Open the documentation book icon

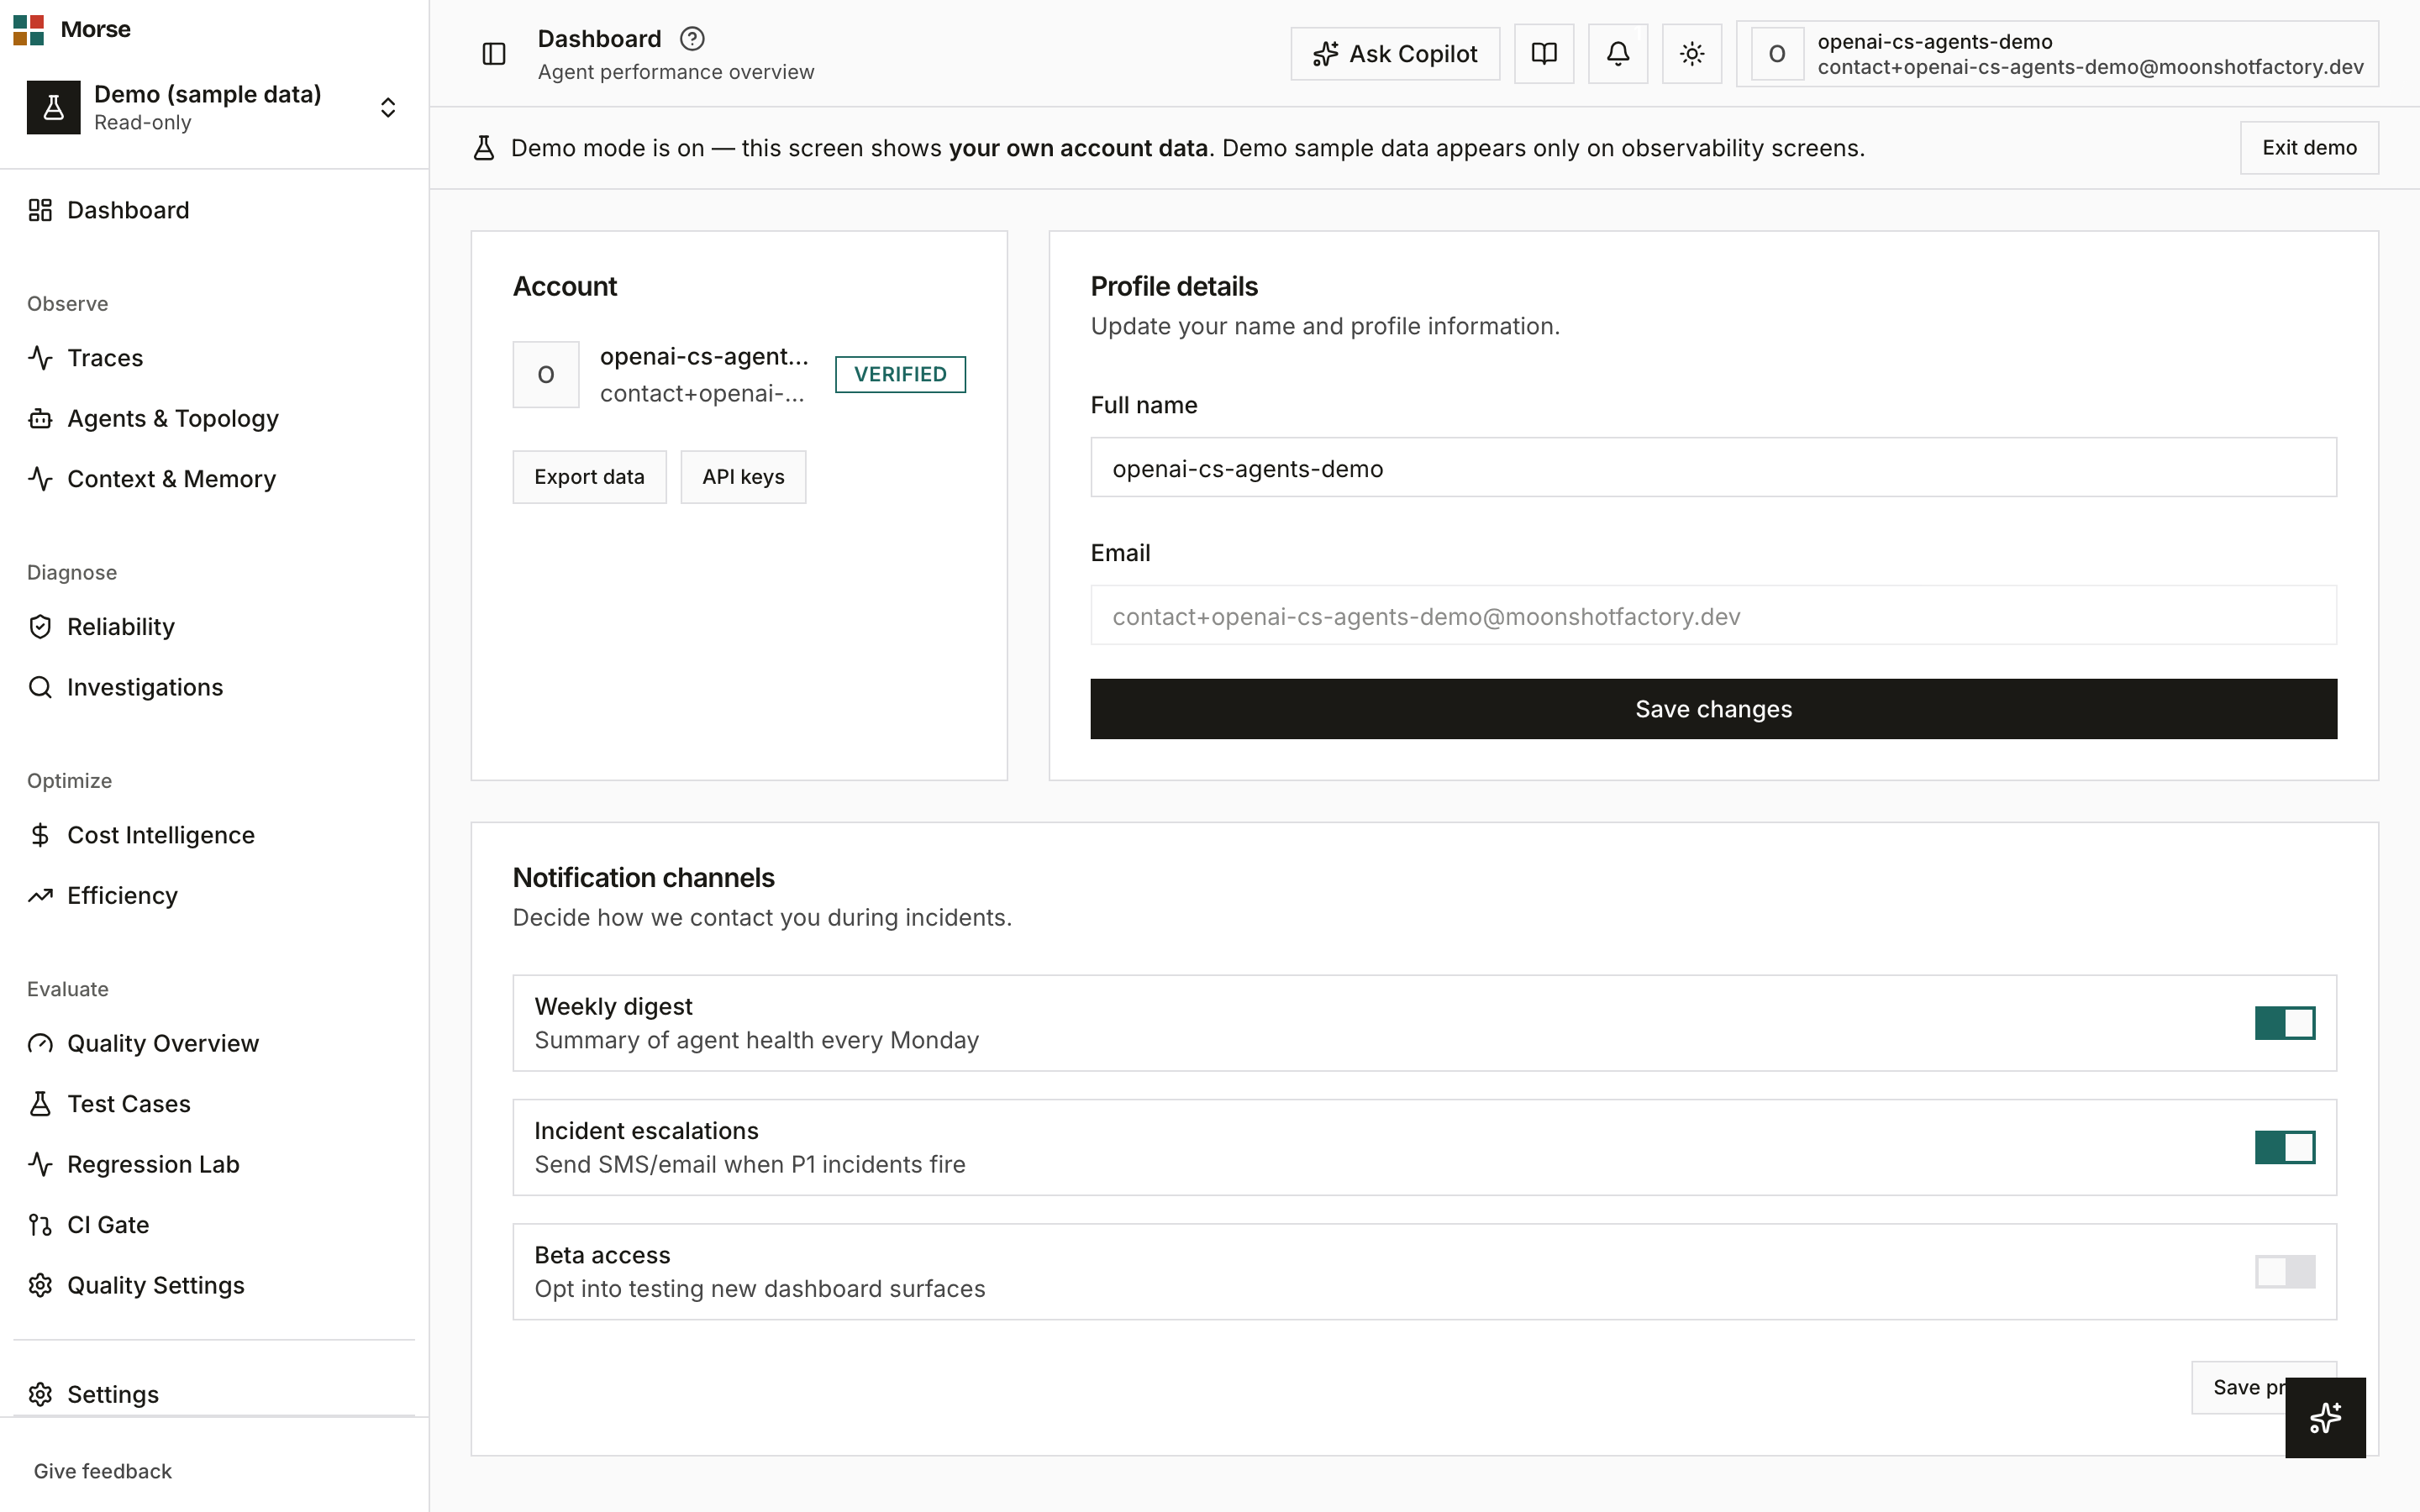tap(1544, 54)
